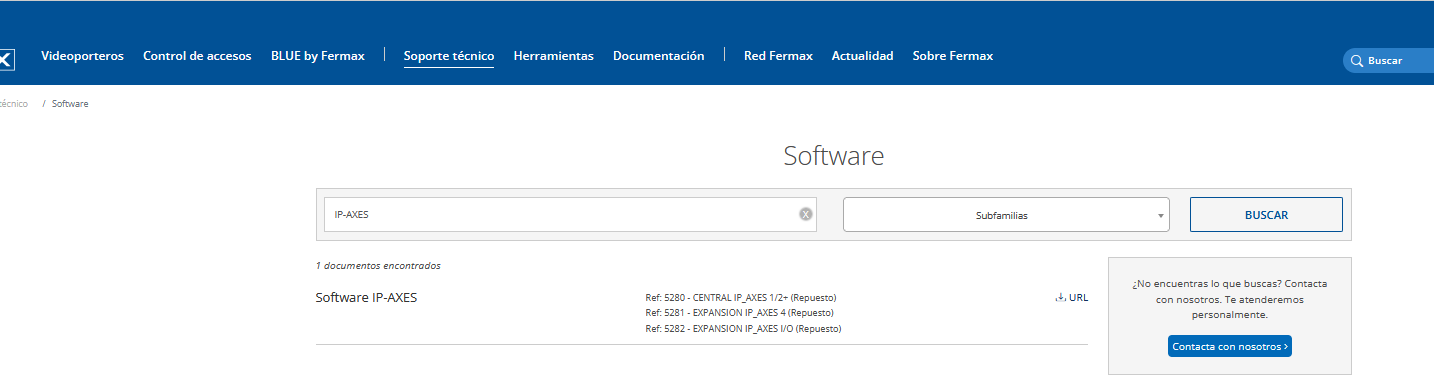The height and width of the screenshot is (385, 1434).
Task: Clear the IP-AXES search field with X icon
Action: 806,214
